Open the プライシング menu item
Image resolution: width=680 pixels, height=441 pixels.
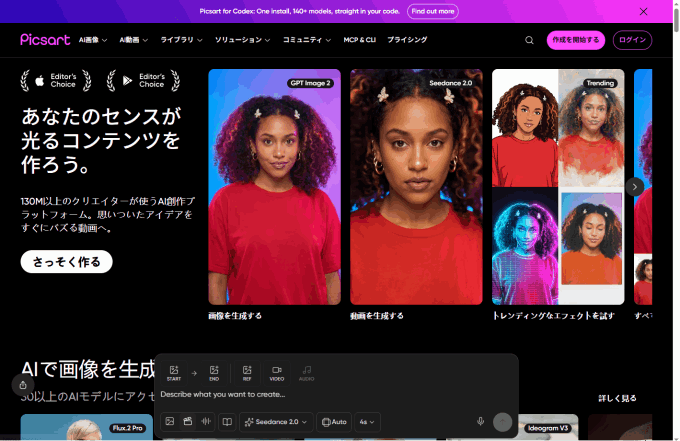point(407,40)
